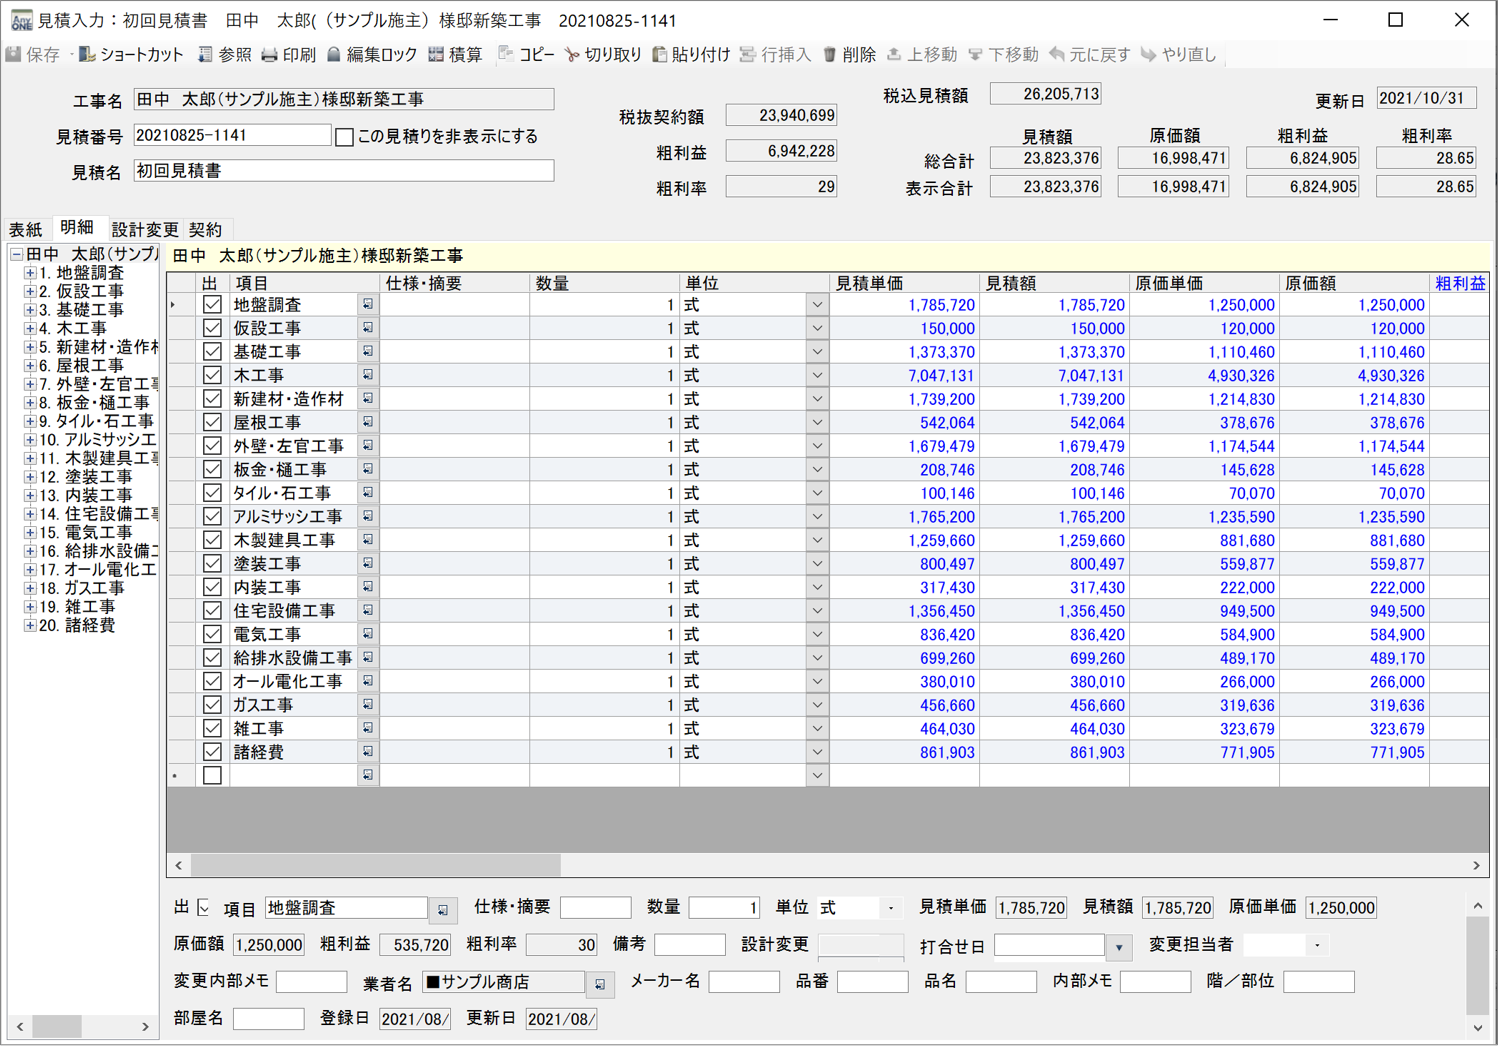
Task: Click the grid's horizontal scrollbar thumb
Action: pyautogui.click(x=375, y=865)
